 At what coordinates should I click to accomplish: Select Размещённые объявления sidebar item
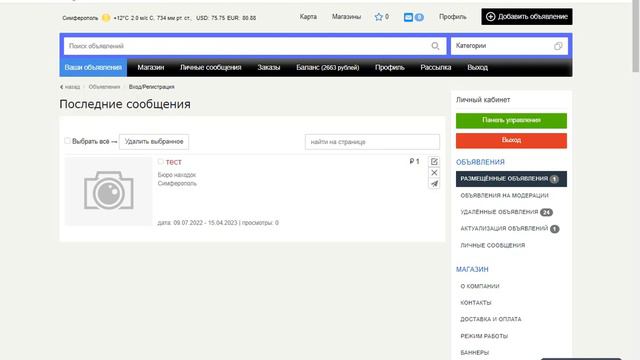click(511, 179)
